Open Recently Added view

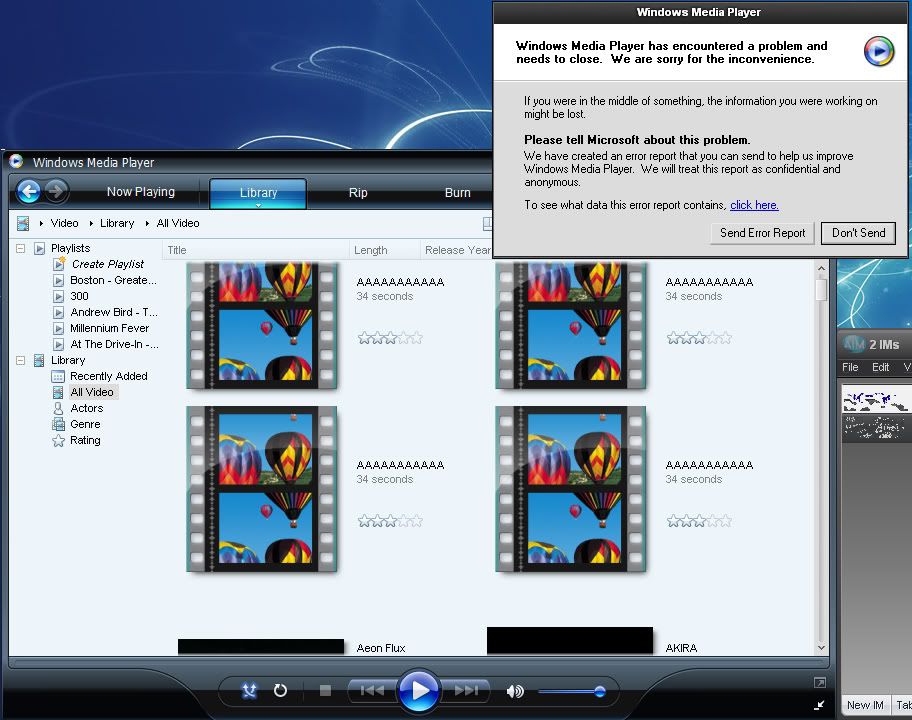click(108, 376)
